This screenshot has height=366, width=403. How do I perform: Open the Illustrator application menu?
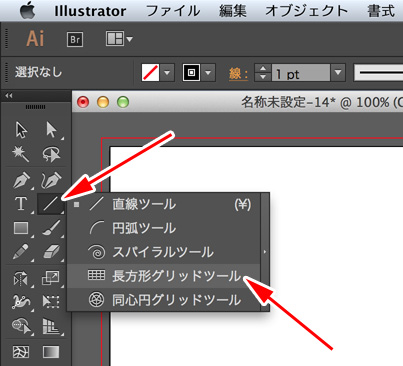[x=90, y=11]
